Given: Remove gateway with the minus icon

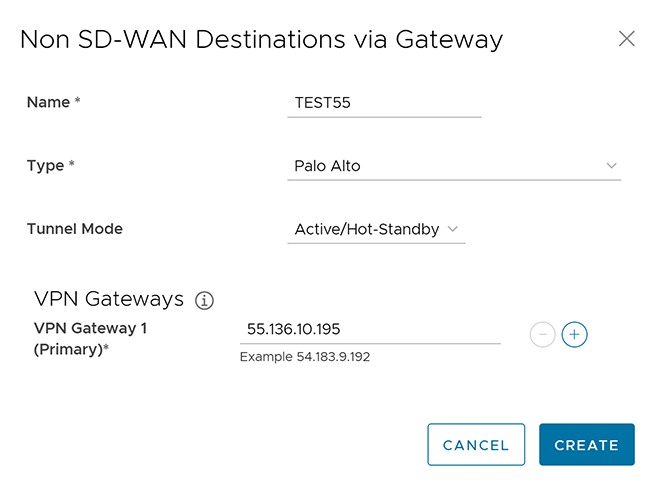Looking at the screenshot, I should coord(542,335).
